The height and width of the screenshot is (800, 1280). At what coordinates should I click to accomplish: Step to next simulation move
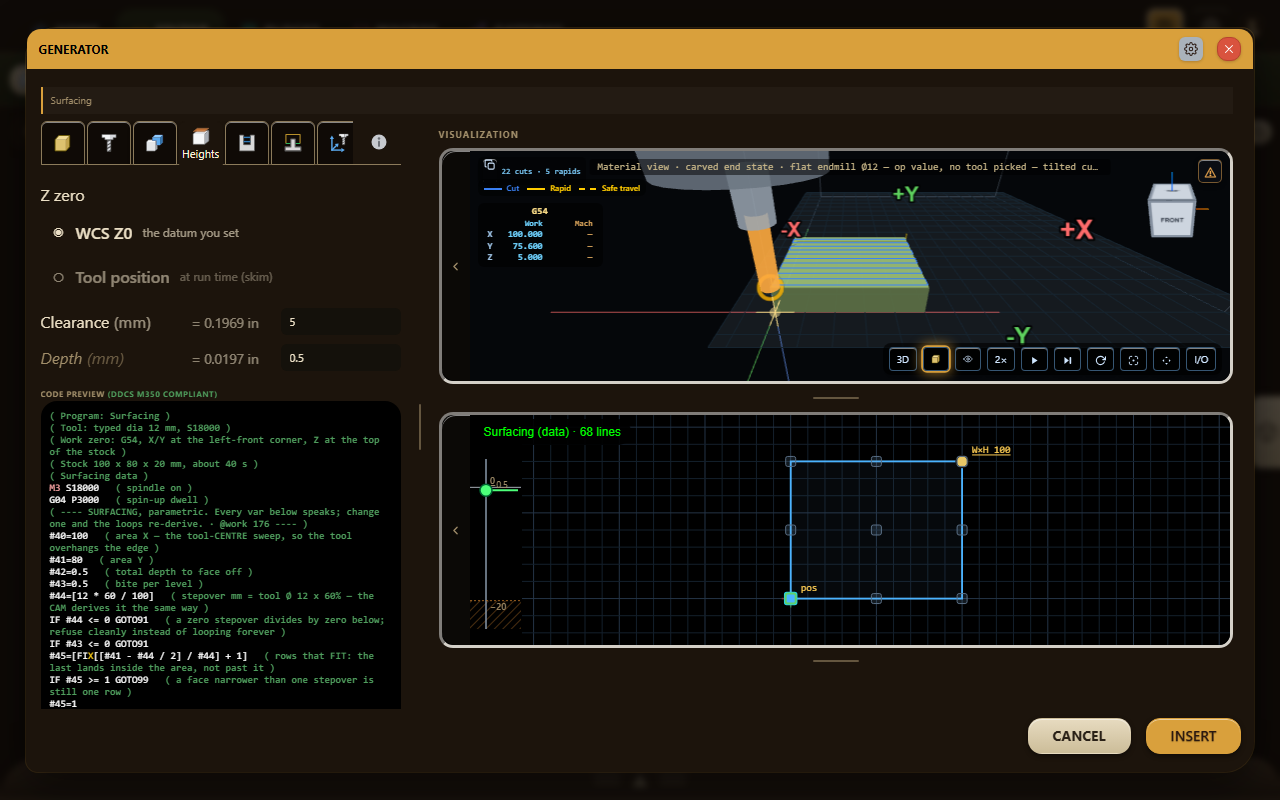[1067, 359]
